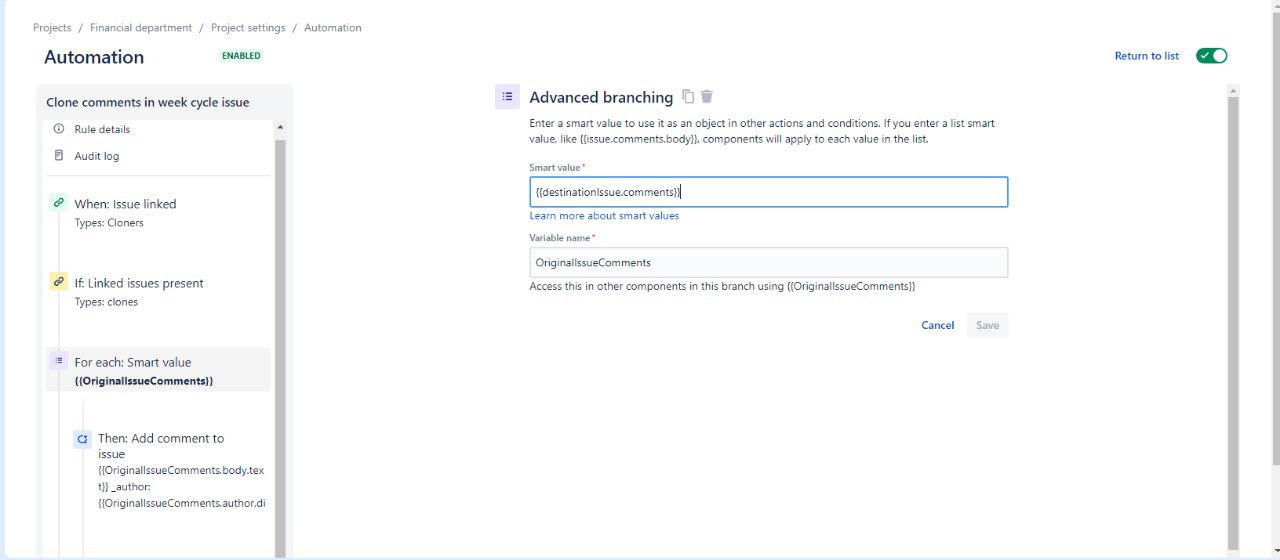Click the sidebar scroll up arrow
This screenshot has height=560, width=1280.
click(279, 128)
